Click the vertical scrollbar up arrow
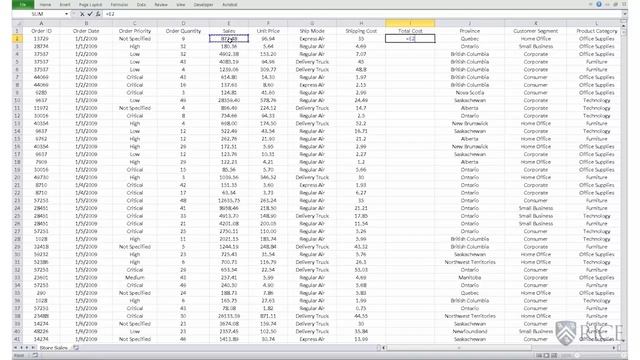Viewport: 640px width, 360px height. 623,26
